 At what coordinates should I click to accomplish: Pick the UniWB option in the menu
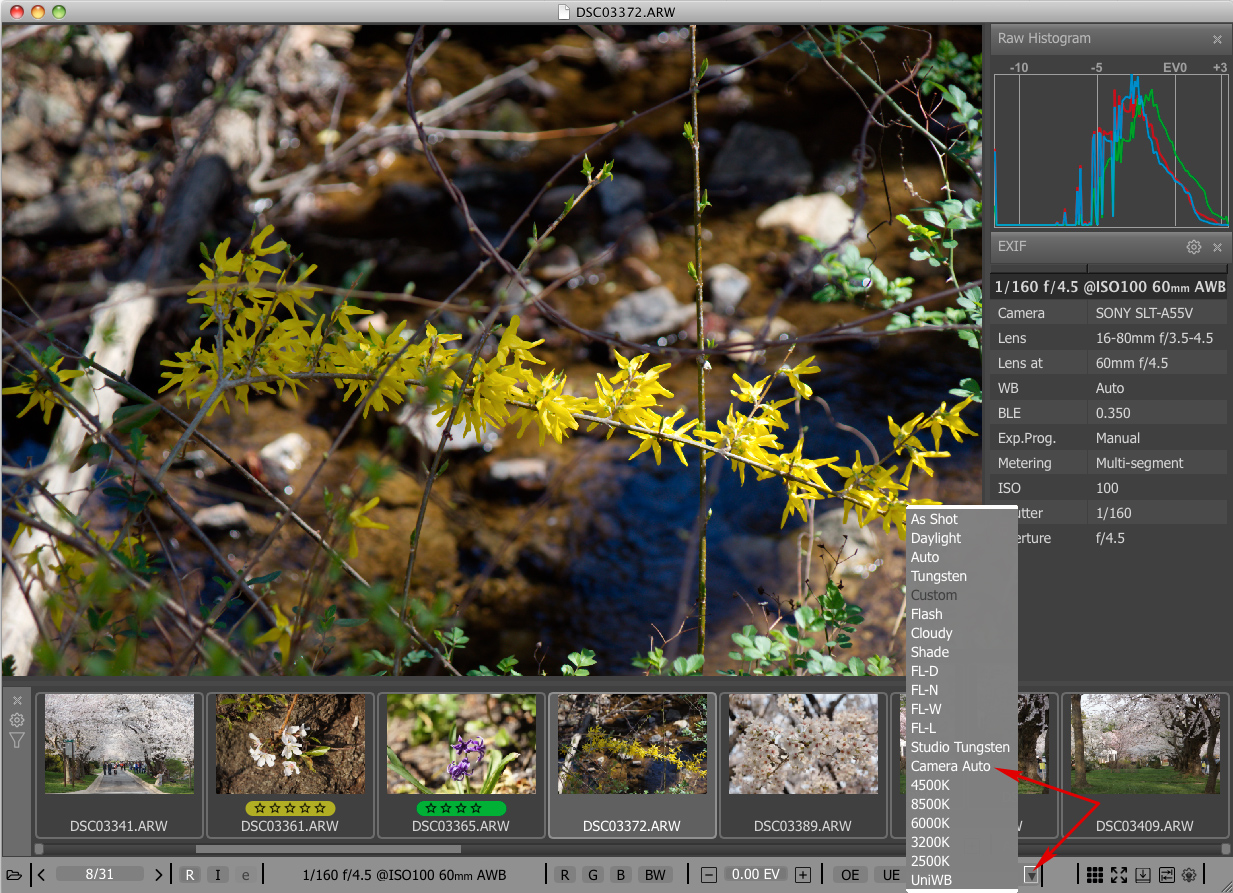coord(931,880)
